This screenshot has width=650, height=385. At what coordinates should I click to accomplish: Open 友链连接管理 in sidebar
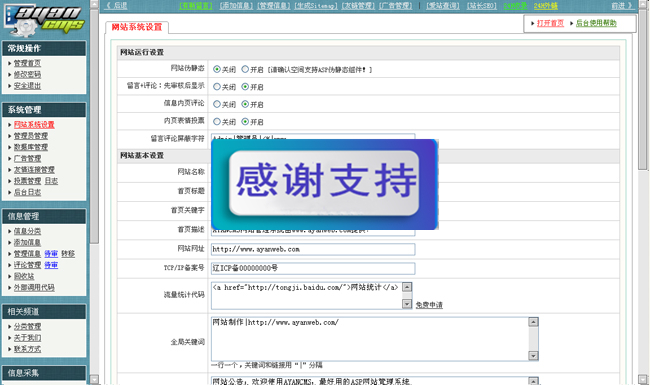click(x=34, y=169)
